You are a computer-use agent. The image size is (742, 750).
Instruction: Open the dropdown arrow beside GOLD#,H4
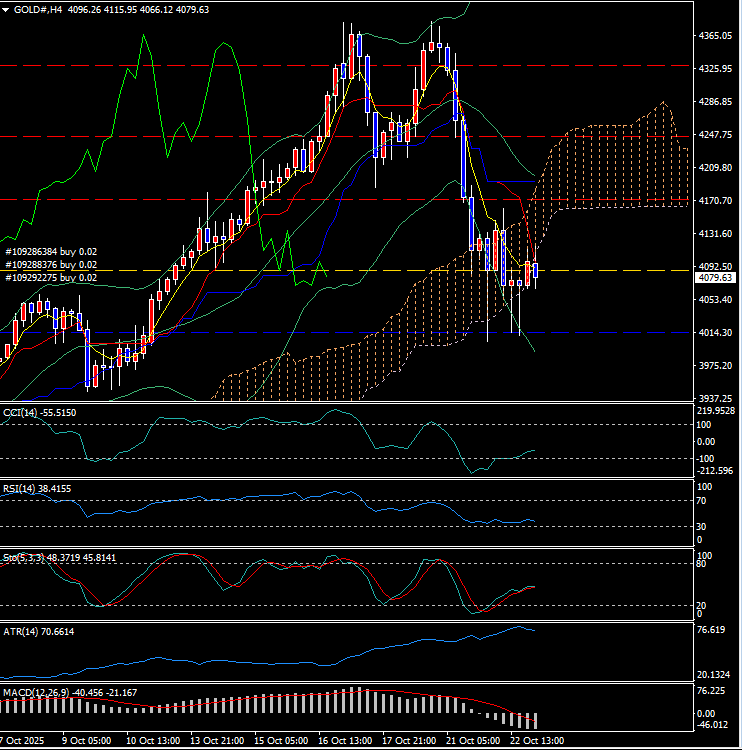[7, 9]
